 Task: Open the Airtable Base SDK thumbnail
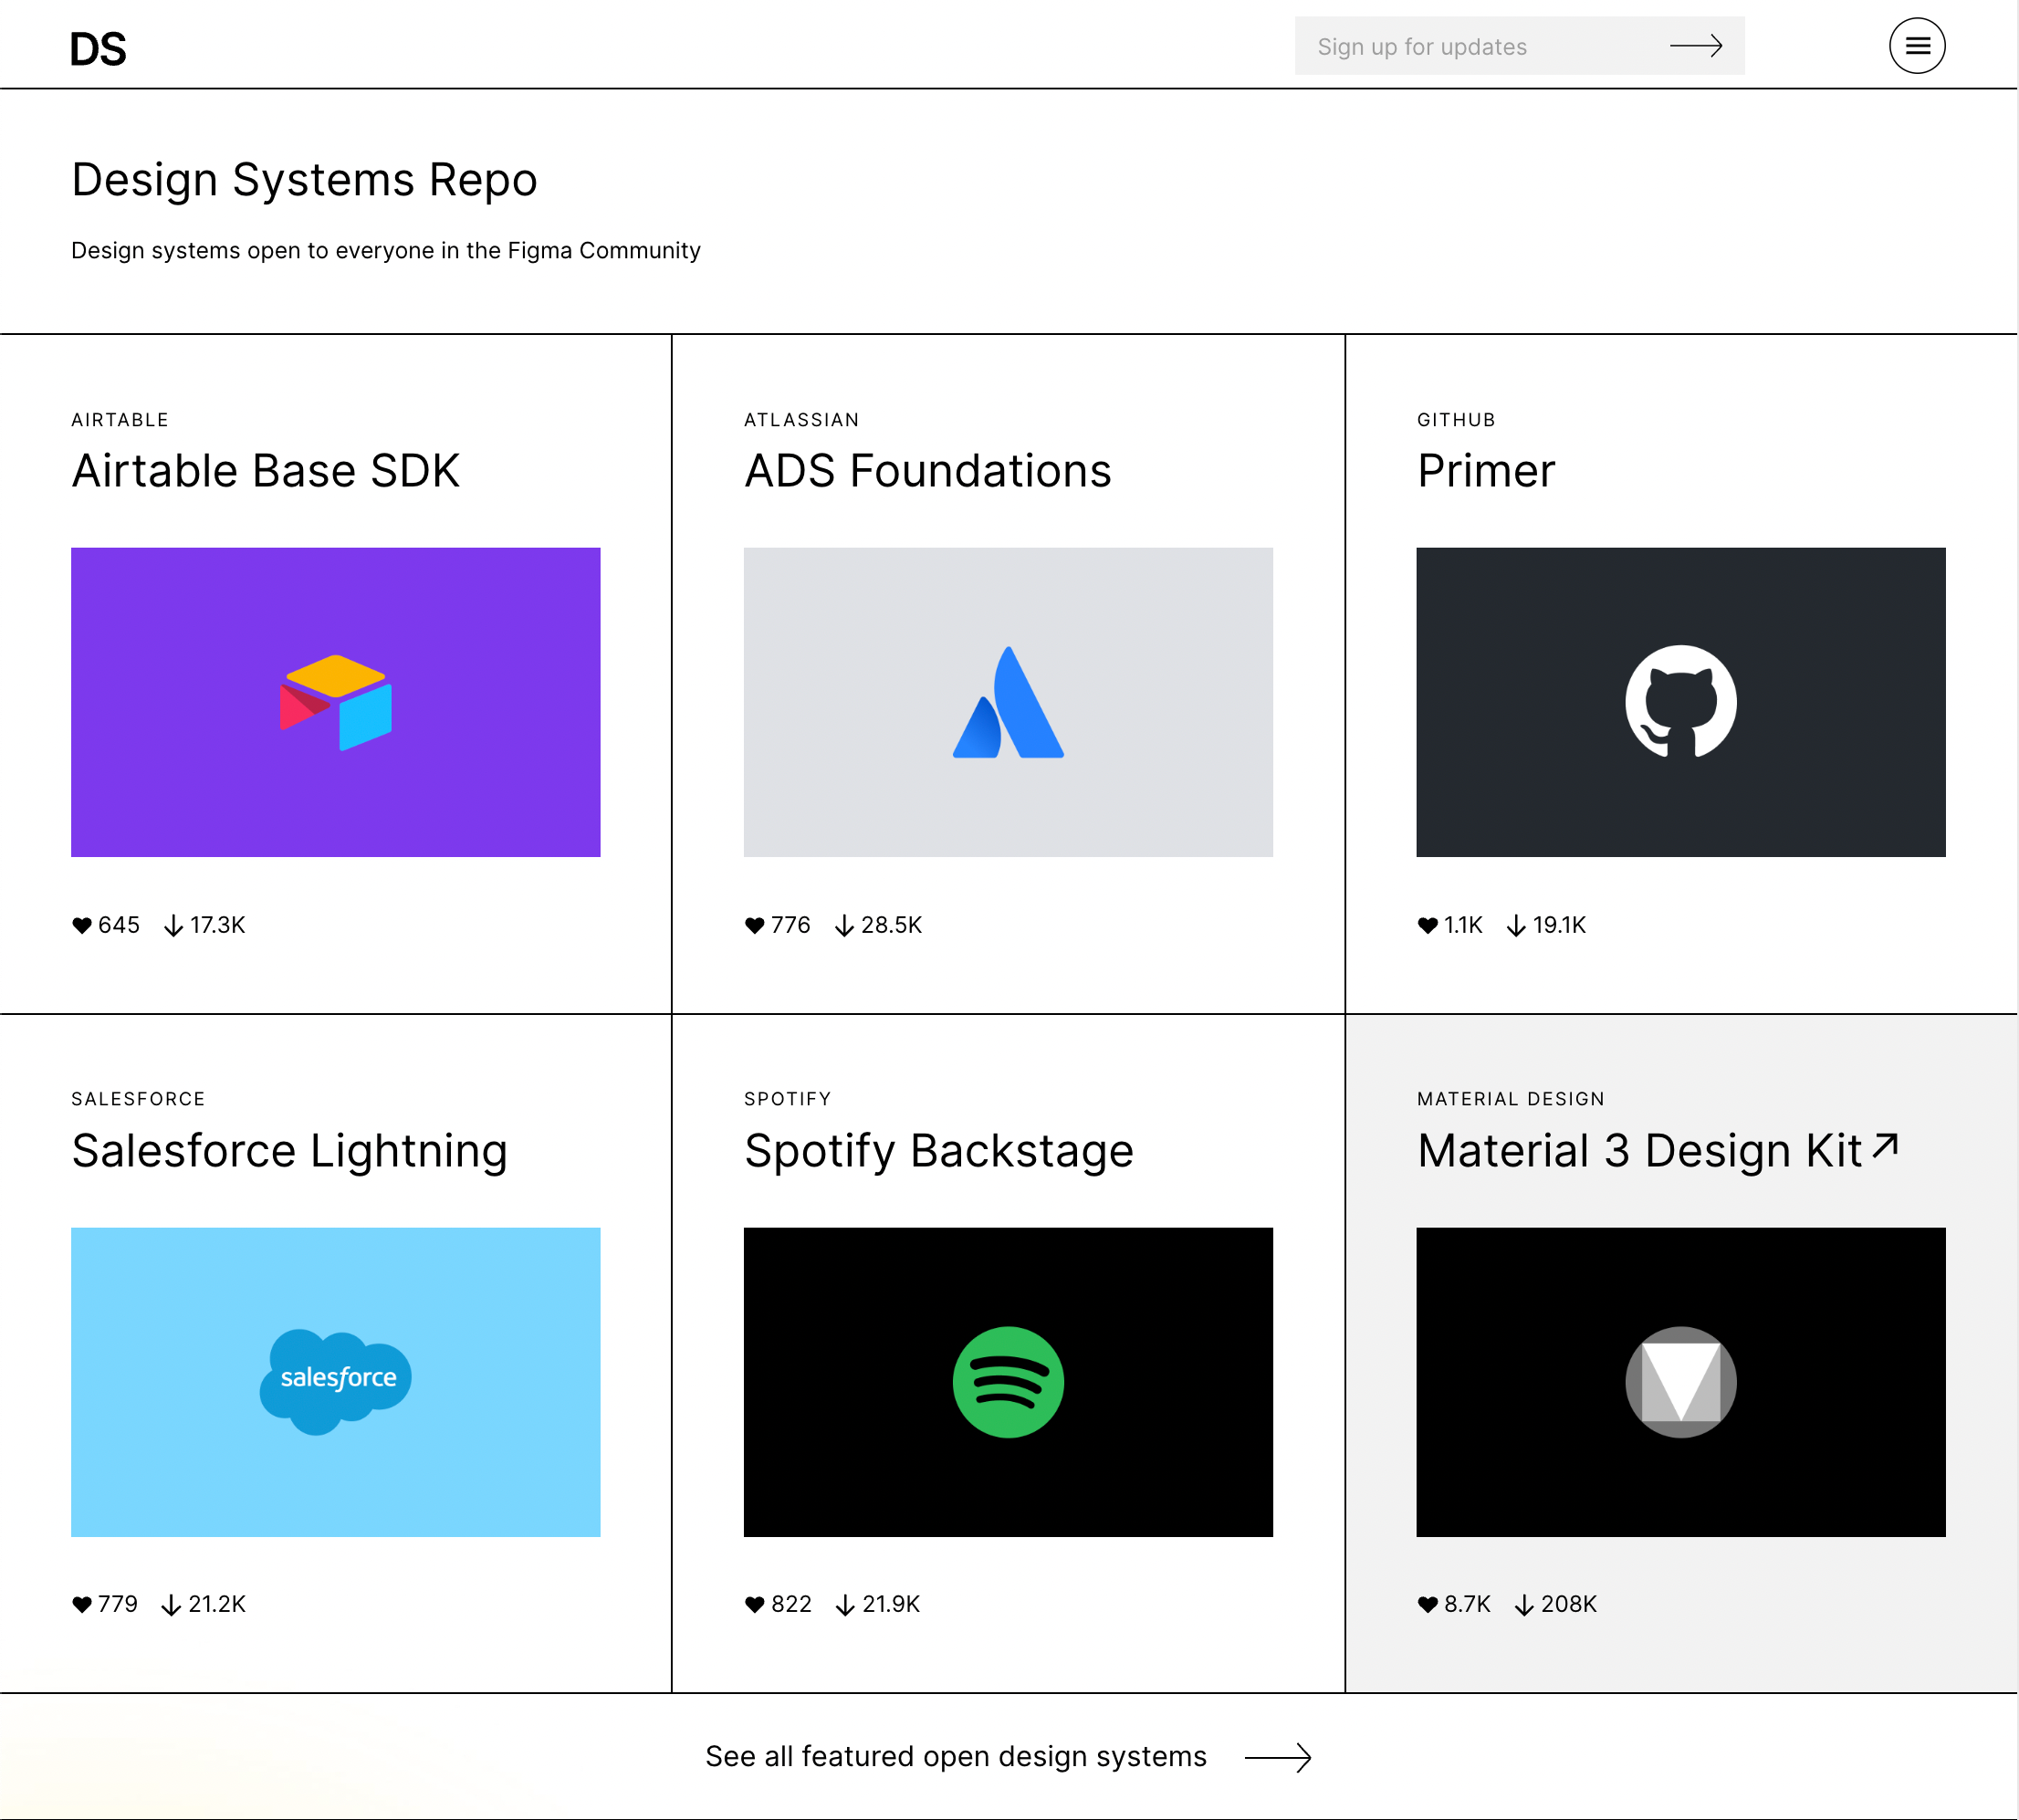335,701
